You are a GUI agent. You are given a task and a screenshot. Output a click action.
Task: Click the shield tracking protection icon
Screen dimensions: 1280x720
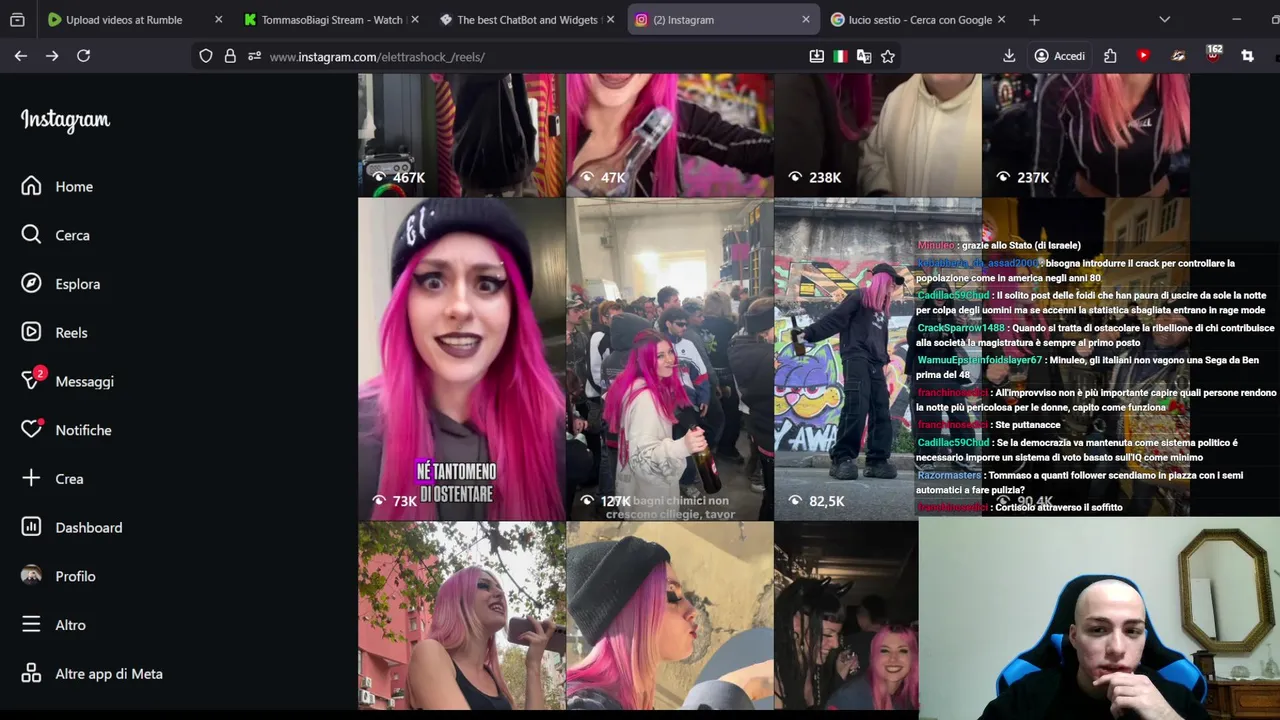coord(206,56)
